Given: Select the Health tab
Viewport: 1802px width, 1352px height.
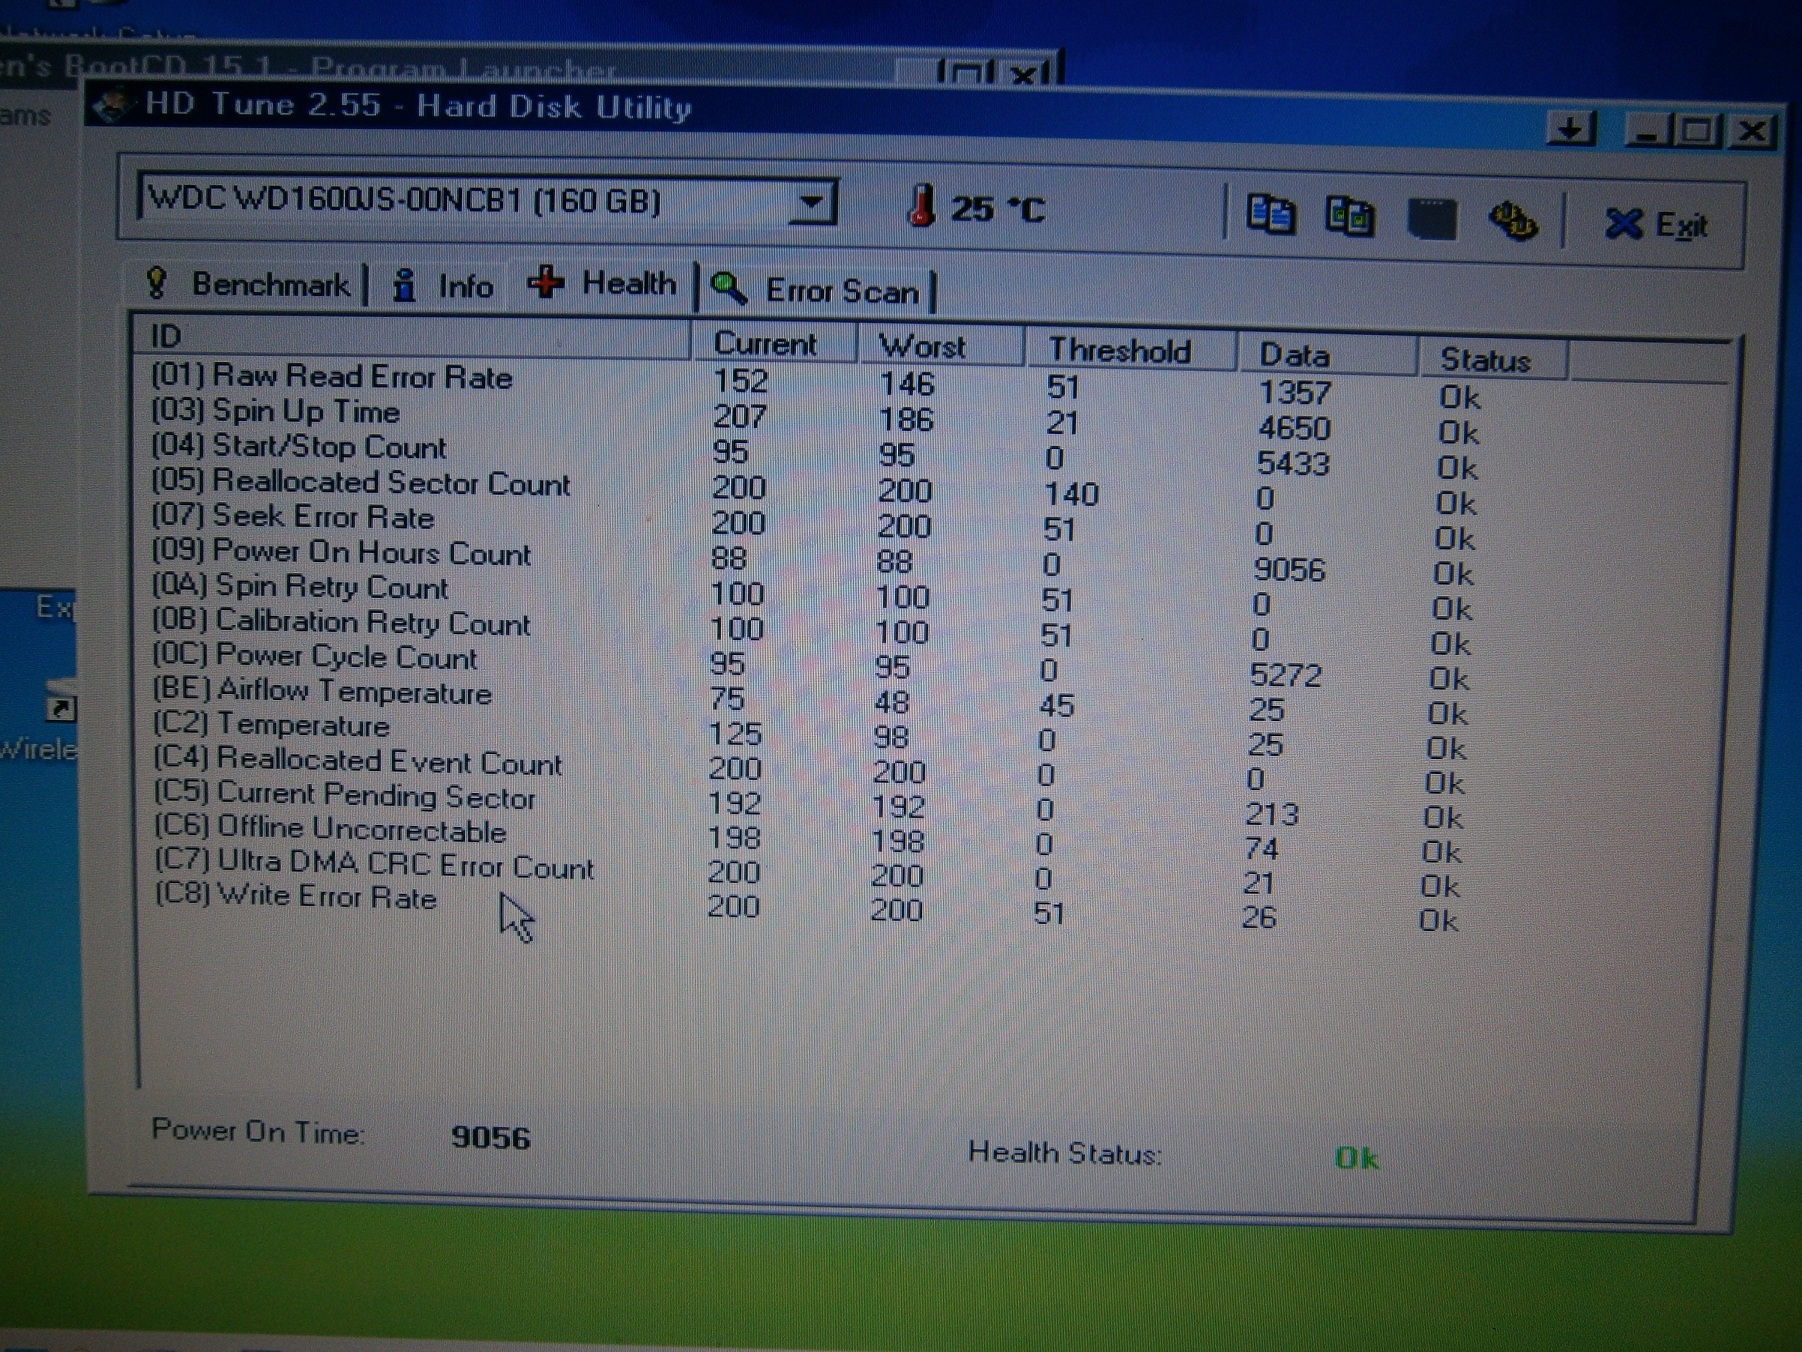Looking at the screenshot, I should [x=602, y=284].
